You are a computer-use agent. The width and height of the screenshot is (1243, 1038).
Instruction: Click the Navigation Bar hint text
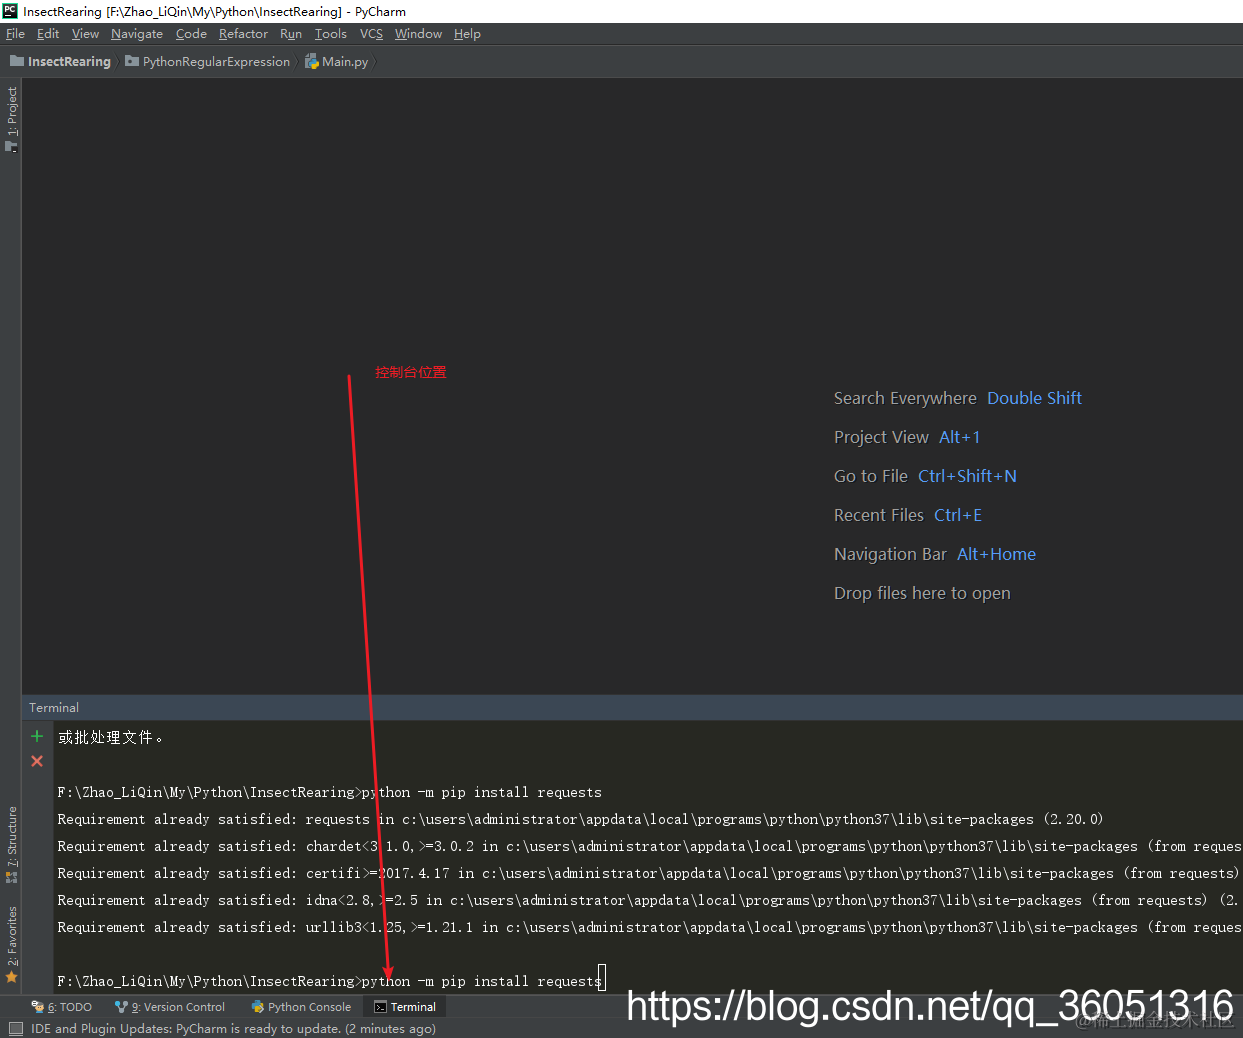(x=890, y=554)
